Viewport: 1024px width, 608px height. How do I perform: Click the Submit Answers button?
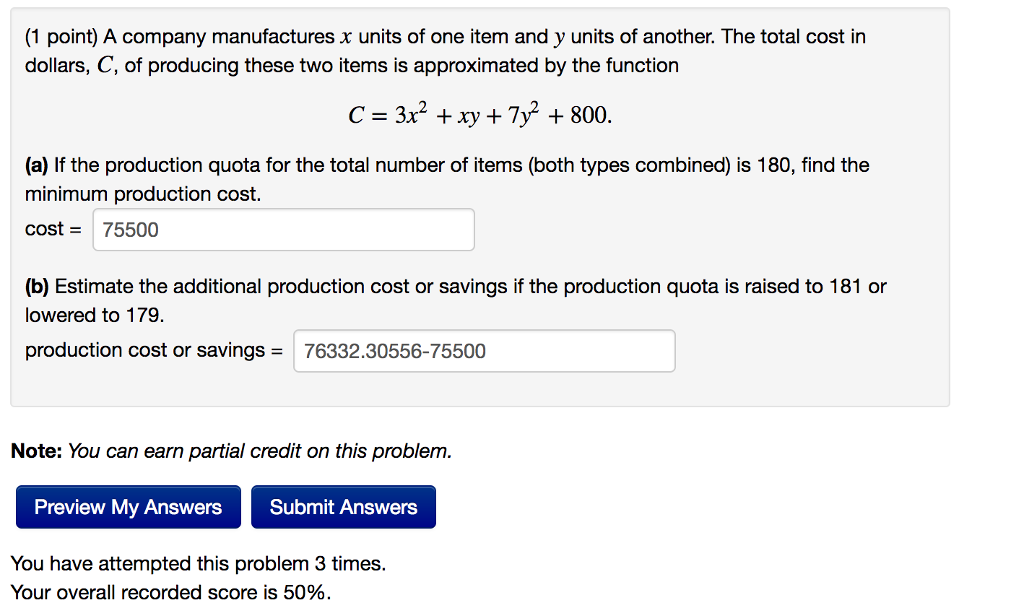point(344,507)
